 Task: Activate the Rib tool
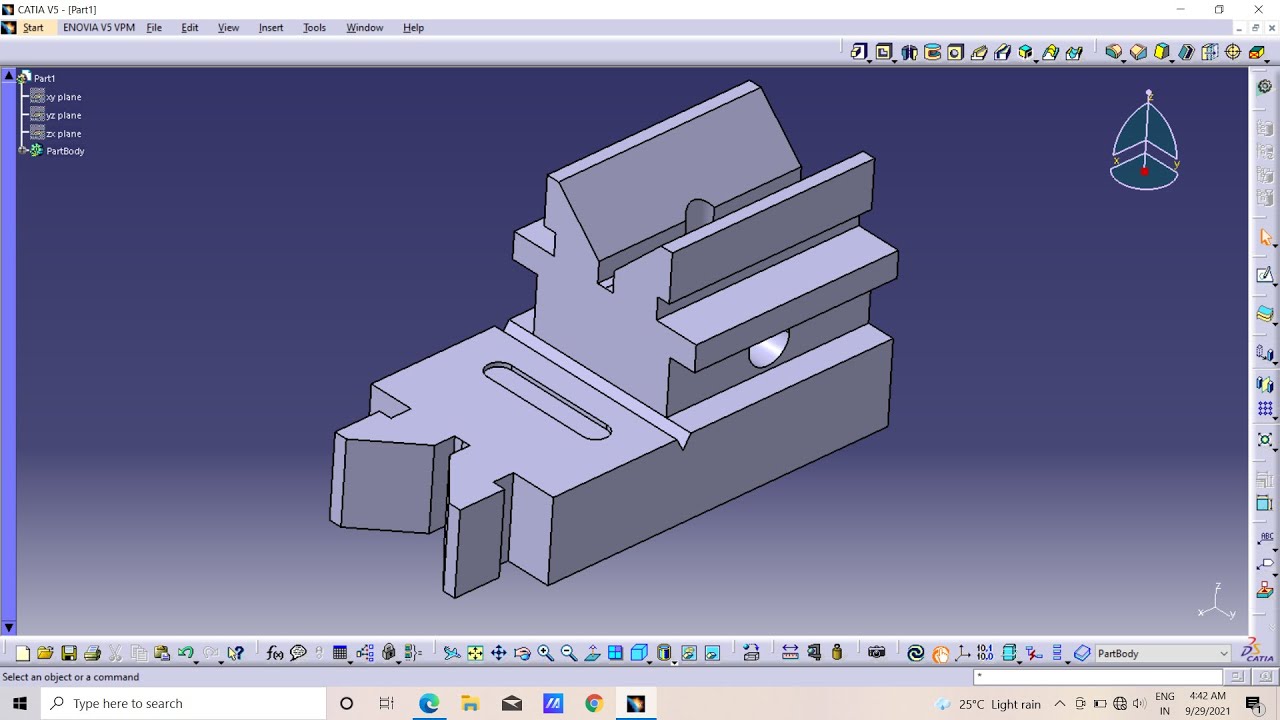coord(979,52)
